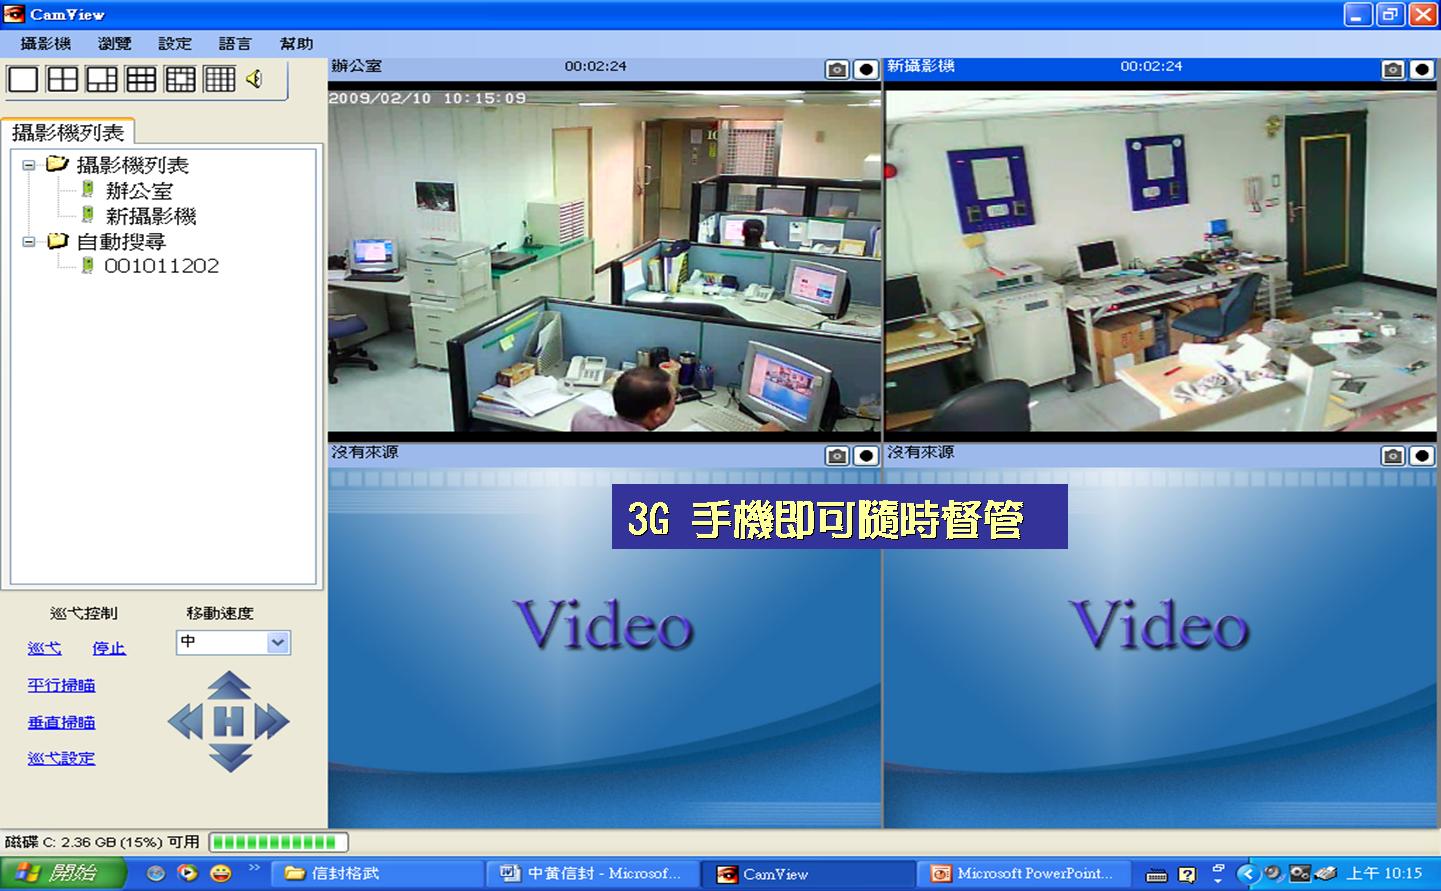Open the 移動速度 speed dropdown
Viewport: 1441px width, 891px height.
point(278,643)
